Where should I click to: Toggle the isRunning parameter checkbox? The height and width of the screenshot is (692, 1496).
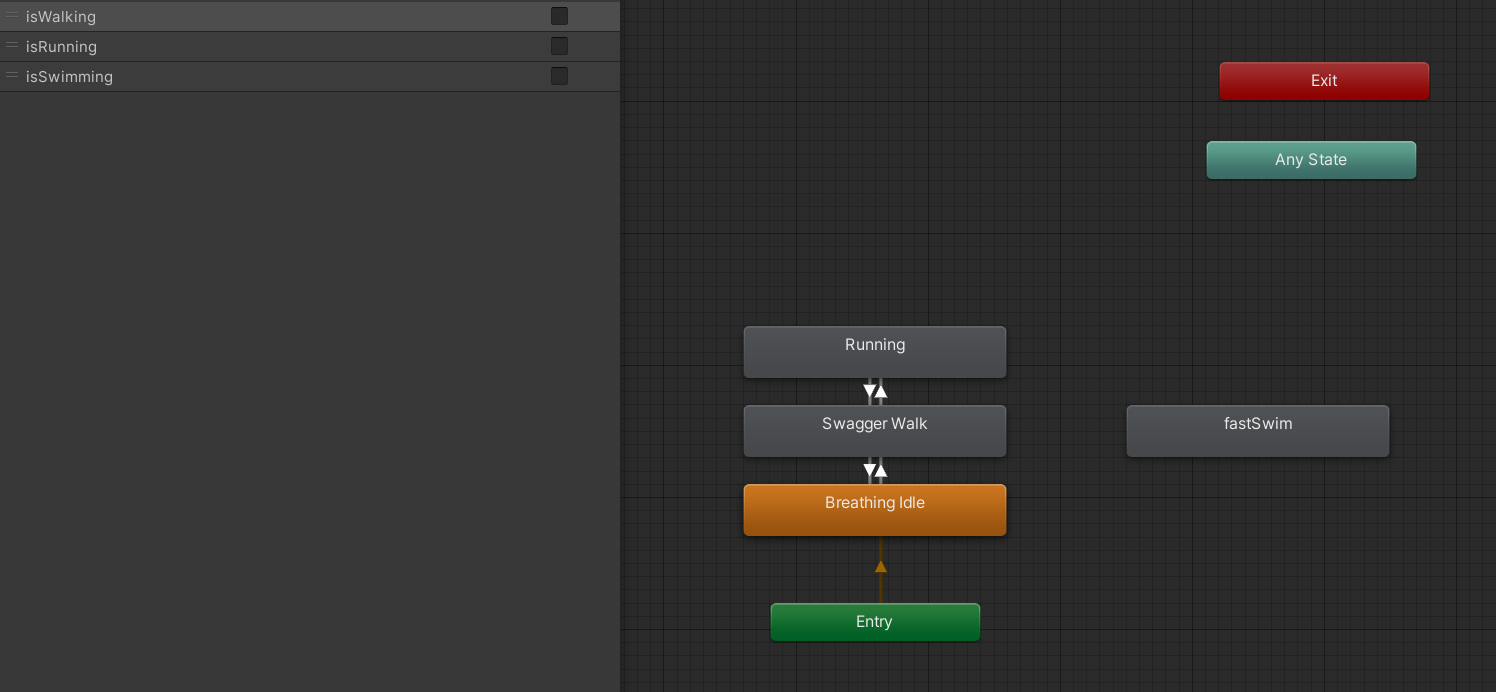(558, 46)
